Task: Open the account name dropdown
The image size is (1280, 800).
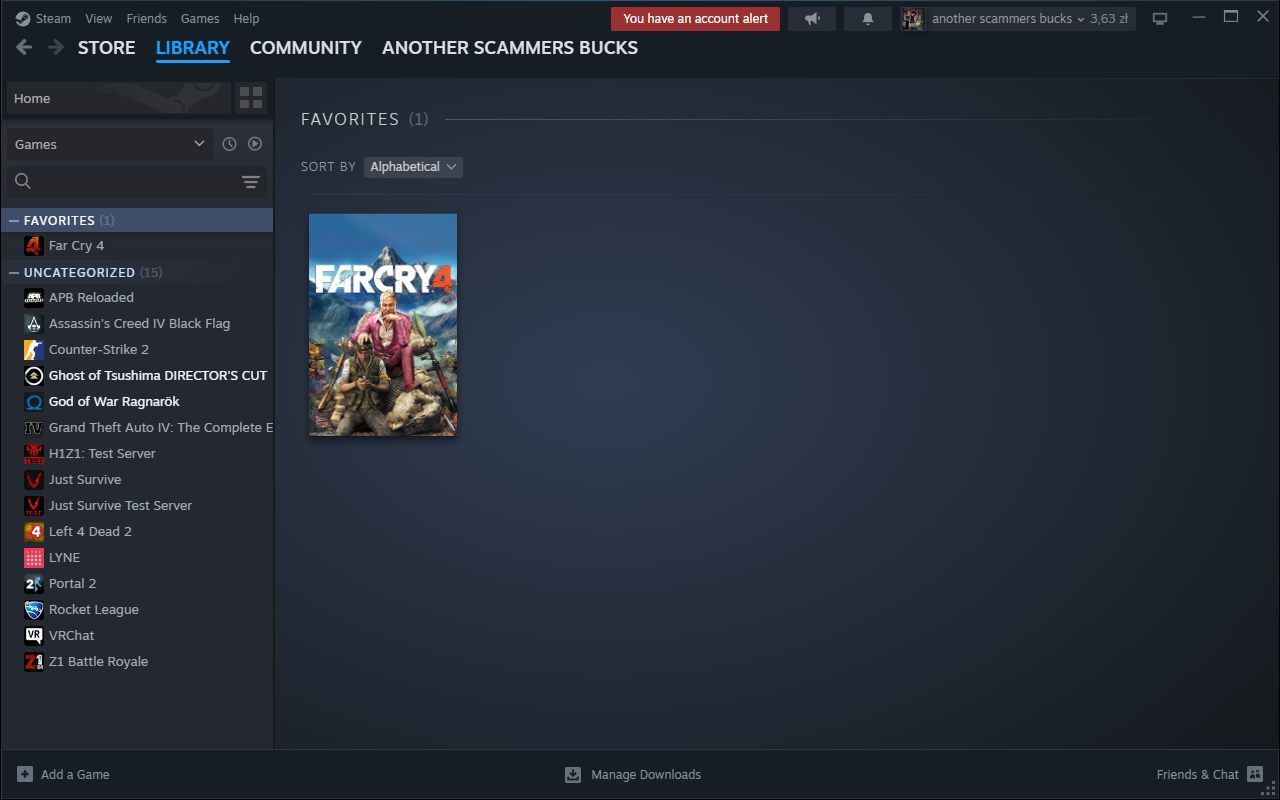Action: point(1008,19)
